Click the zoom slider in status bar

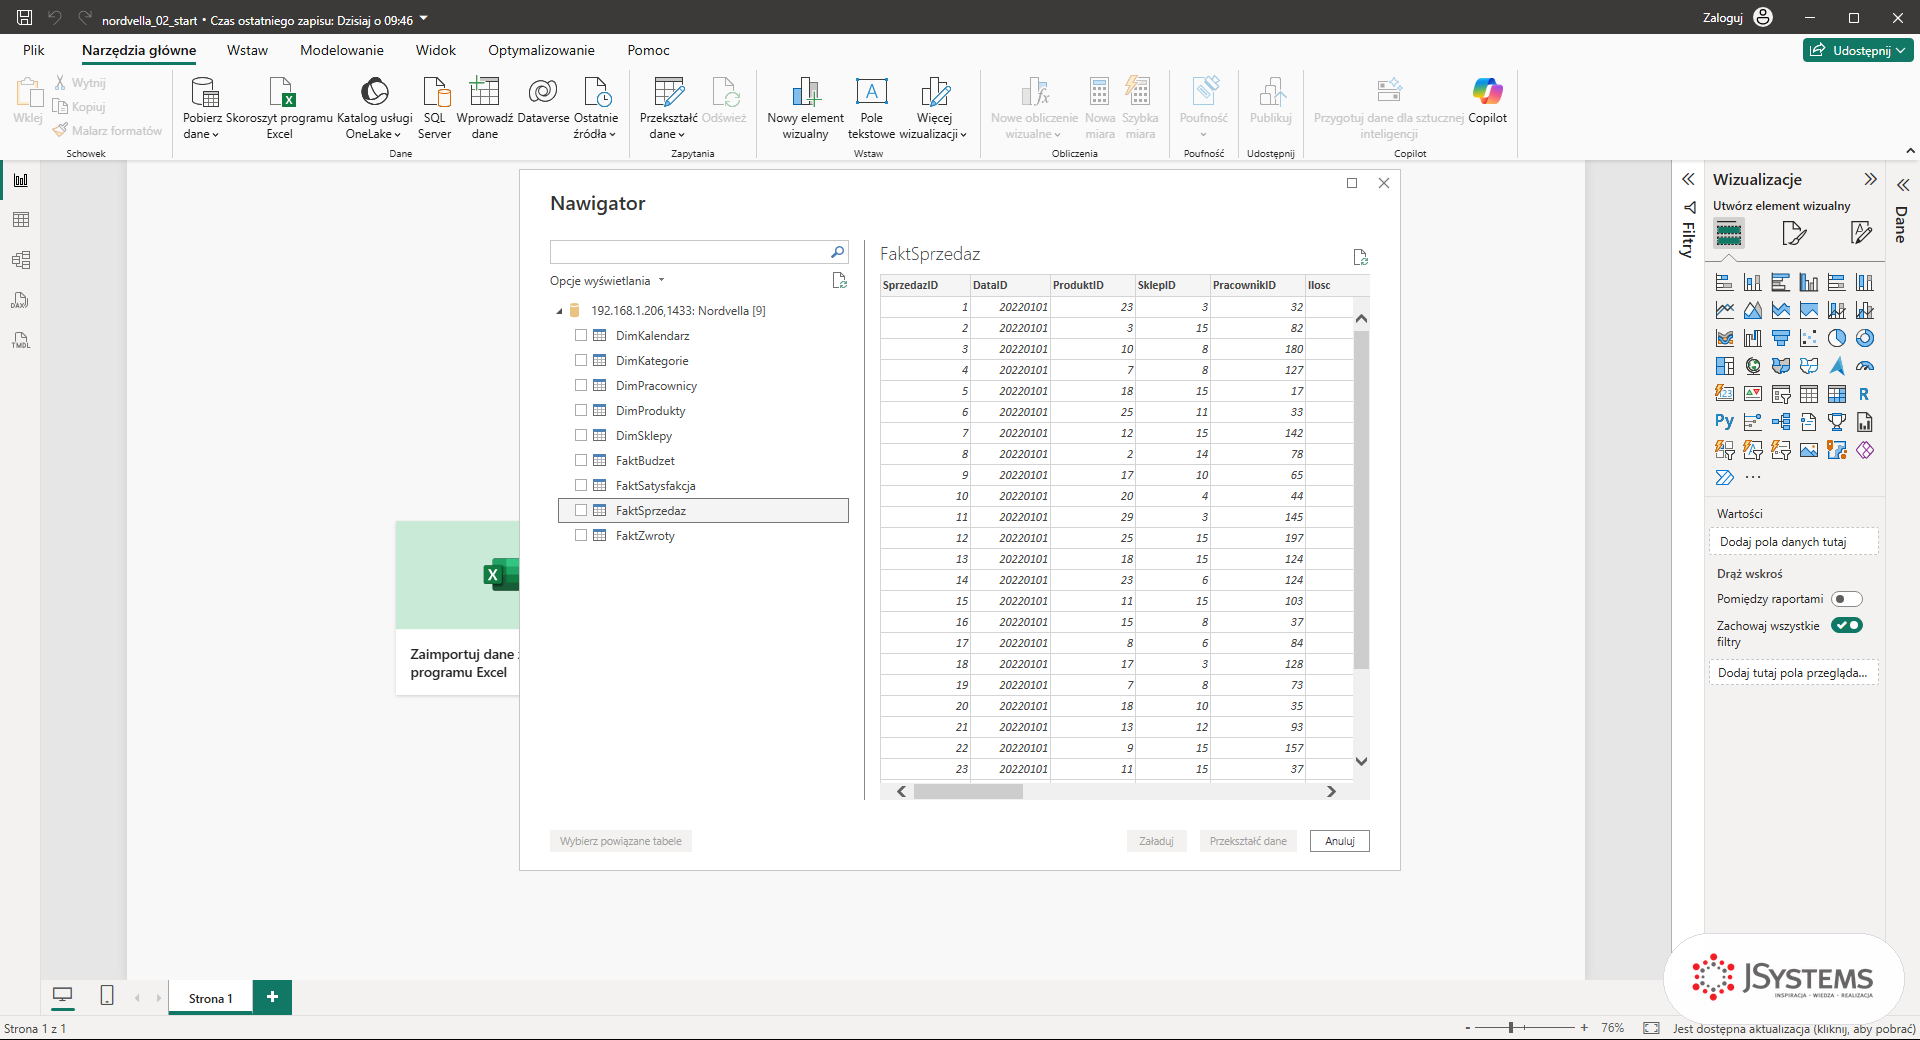(x=1525, y=1028)
